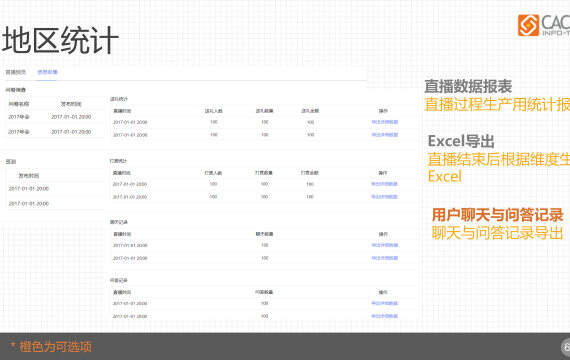Image resolution: width=570 pixels, height=360 pixels.
Task: Switch to the first tab labeled 直播相关
Action: coord(16,72)
